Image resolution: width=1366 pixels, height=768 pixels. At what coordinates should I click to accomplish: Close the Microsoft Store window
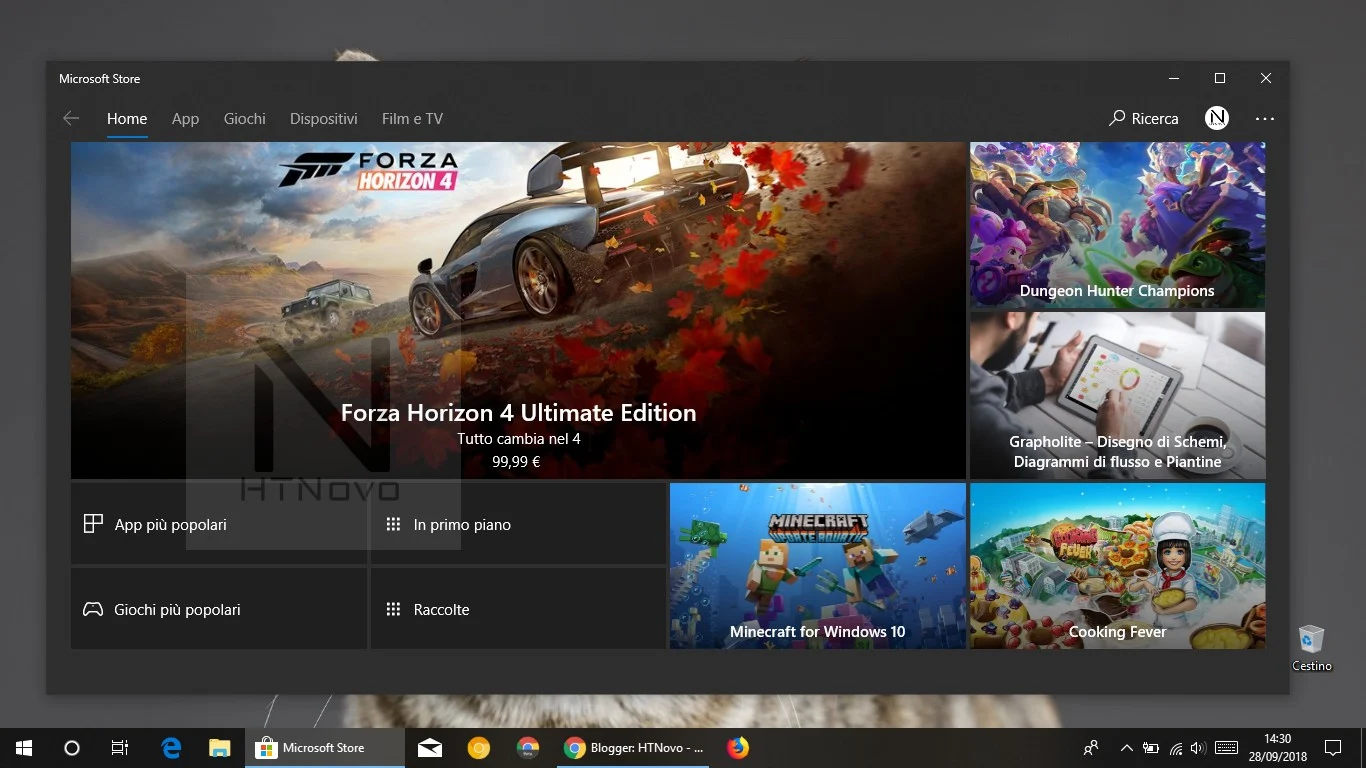point(1266,78)
